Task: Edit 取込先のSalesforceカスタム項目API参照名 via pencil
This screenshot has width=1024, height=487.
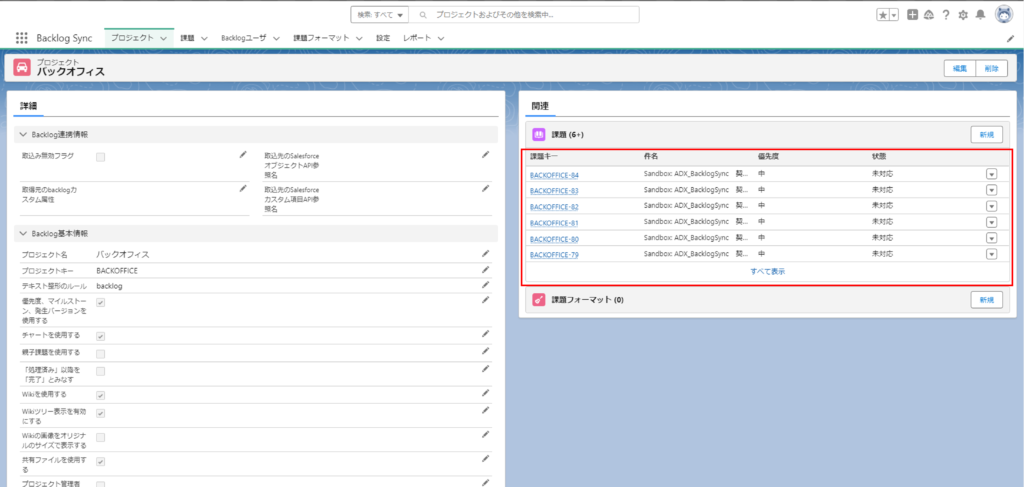Action: pos(485,188)
